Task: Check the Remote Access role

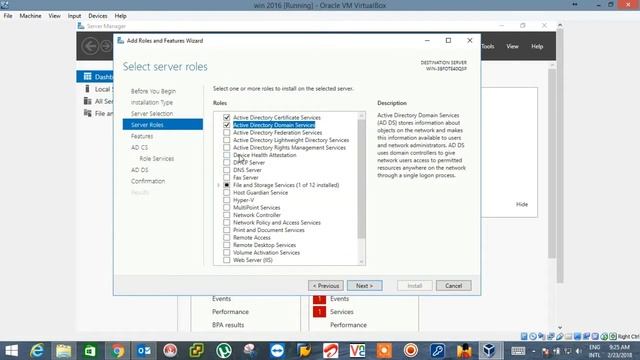Action: point(227,238)
